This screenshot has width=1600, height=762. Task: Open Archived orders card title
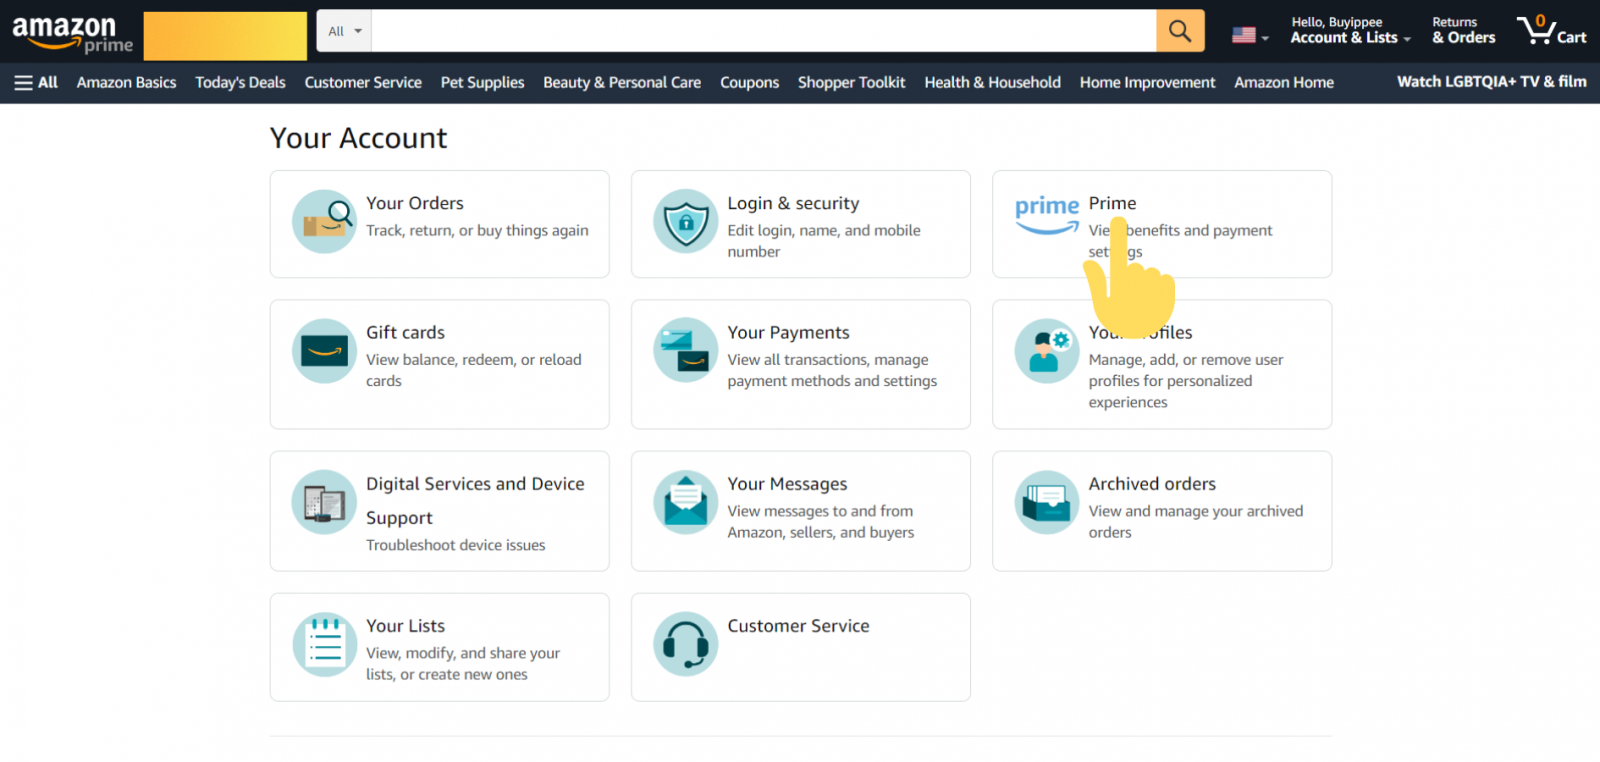coord(1152,484)
